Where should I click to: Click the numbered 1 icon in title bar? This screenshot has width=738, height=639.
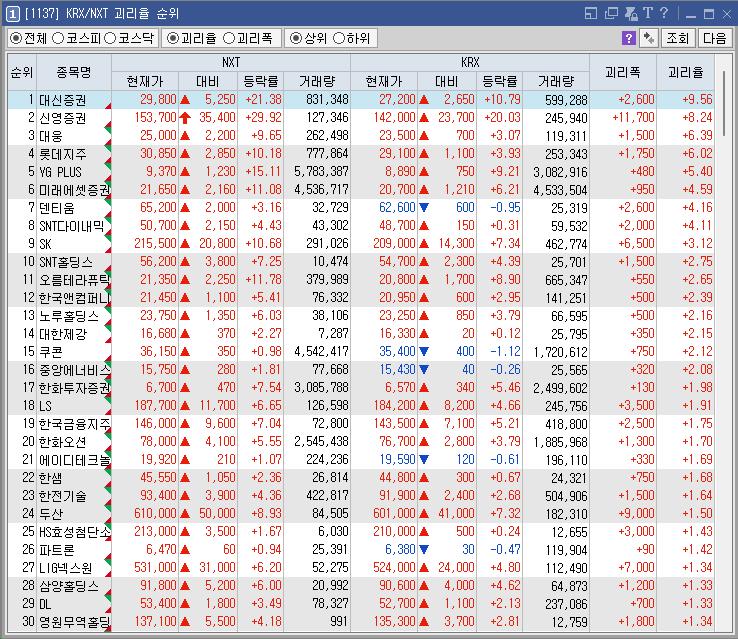(x=13, y=14)
